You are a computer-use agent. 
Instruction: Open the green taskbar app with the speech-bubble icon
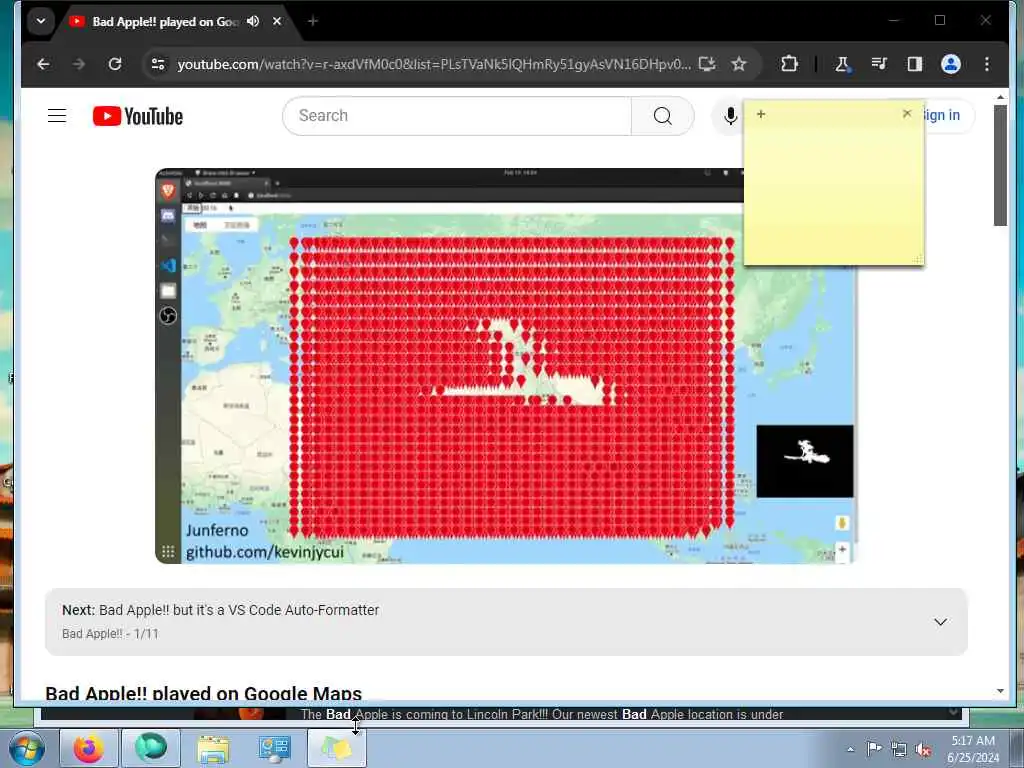(151, 748)
